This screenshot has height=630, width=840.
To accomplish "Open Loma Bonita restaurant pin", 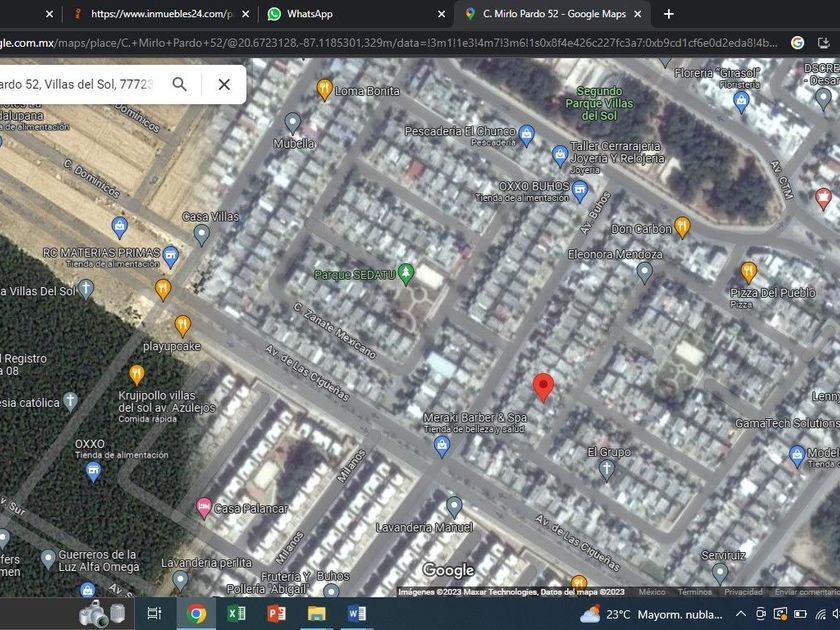I will coord(324,89).
